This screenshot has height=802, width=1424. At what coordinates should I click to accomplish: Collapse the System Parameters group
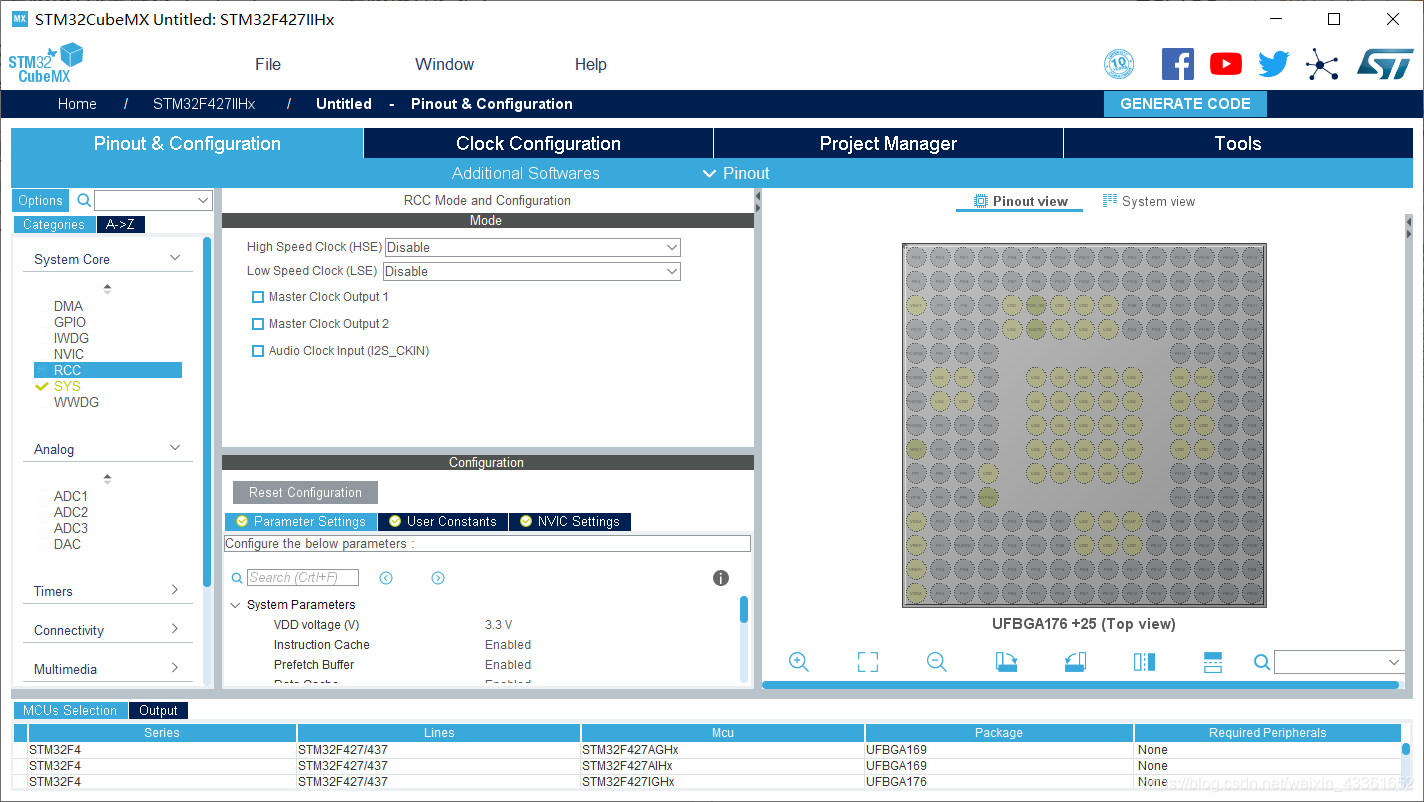[x=236, y=605]
